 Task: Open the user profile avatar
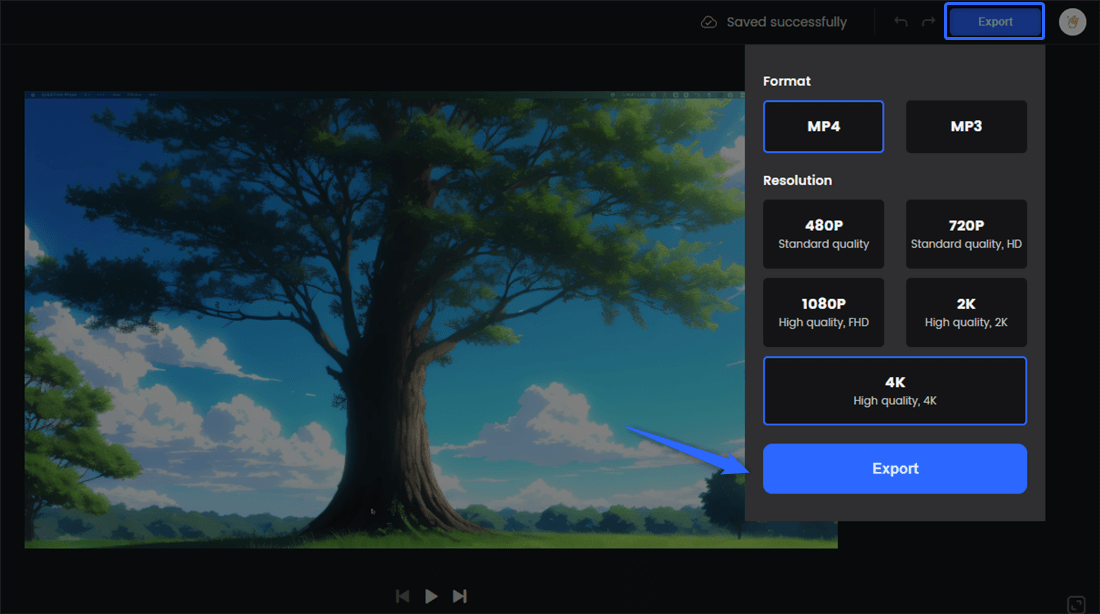tap(1073, 22)
